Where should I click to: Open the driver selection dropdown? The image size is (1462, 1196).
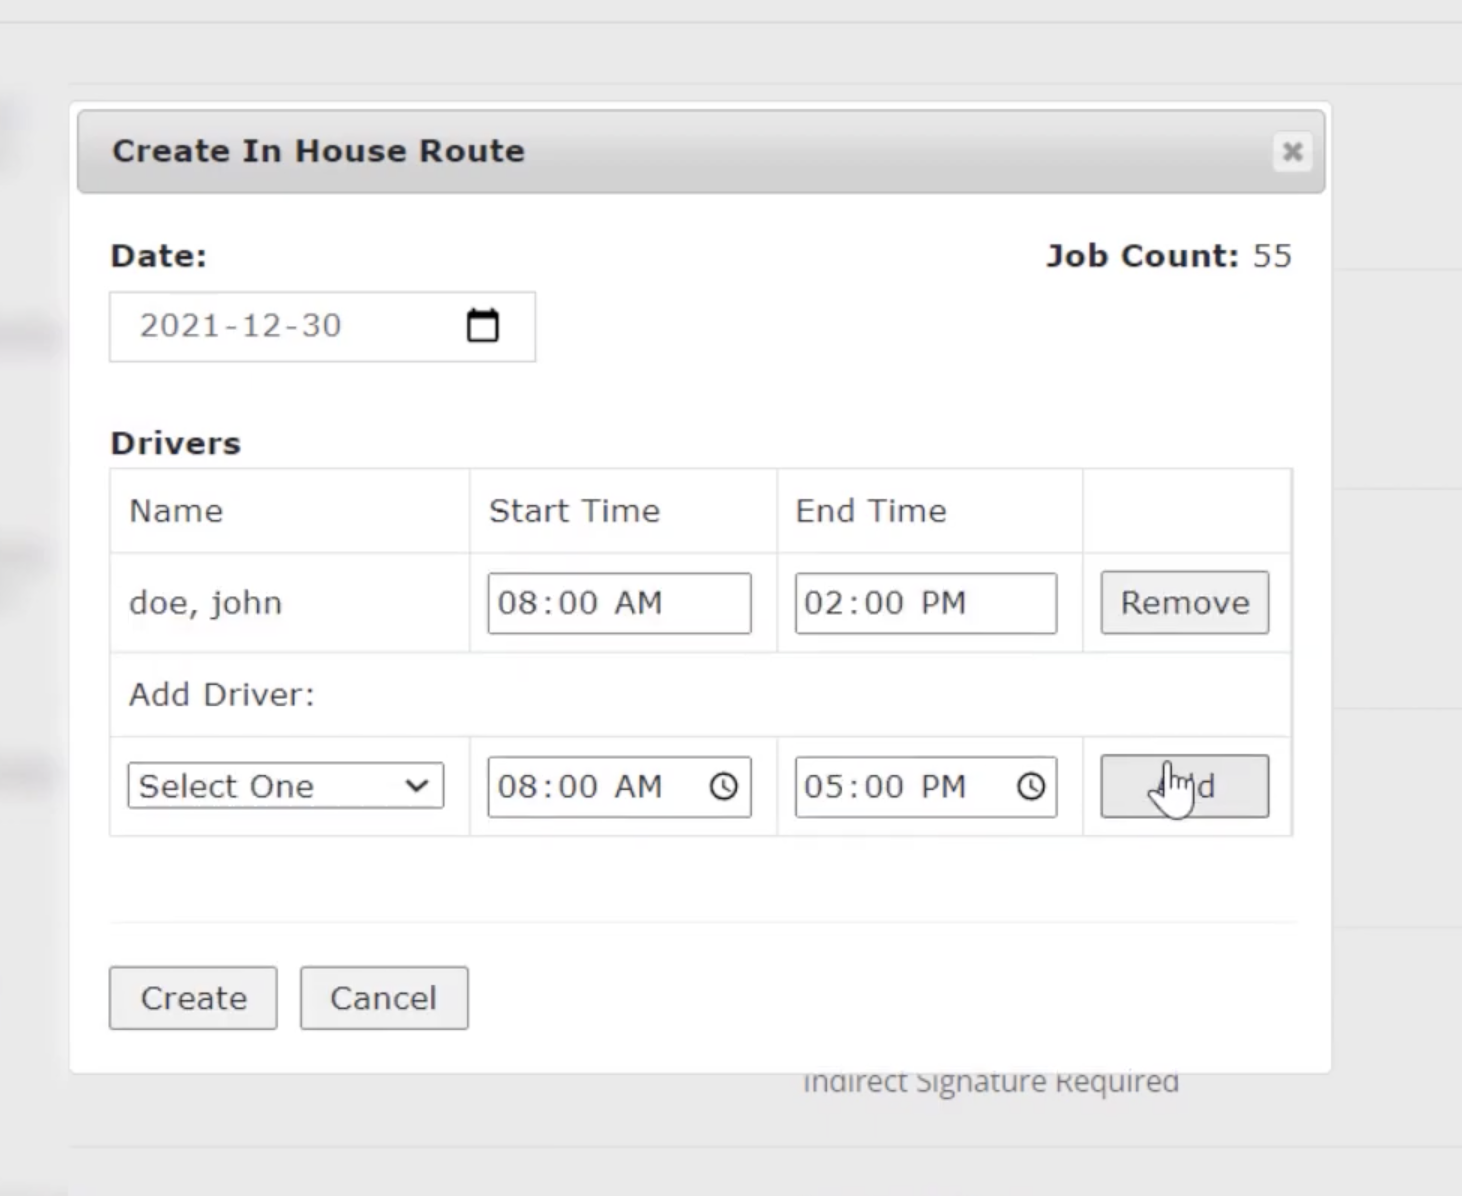coord(285,786)
